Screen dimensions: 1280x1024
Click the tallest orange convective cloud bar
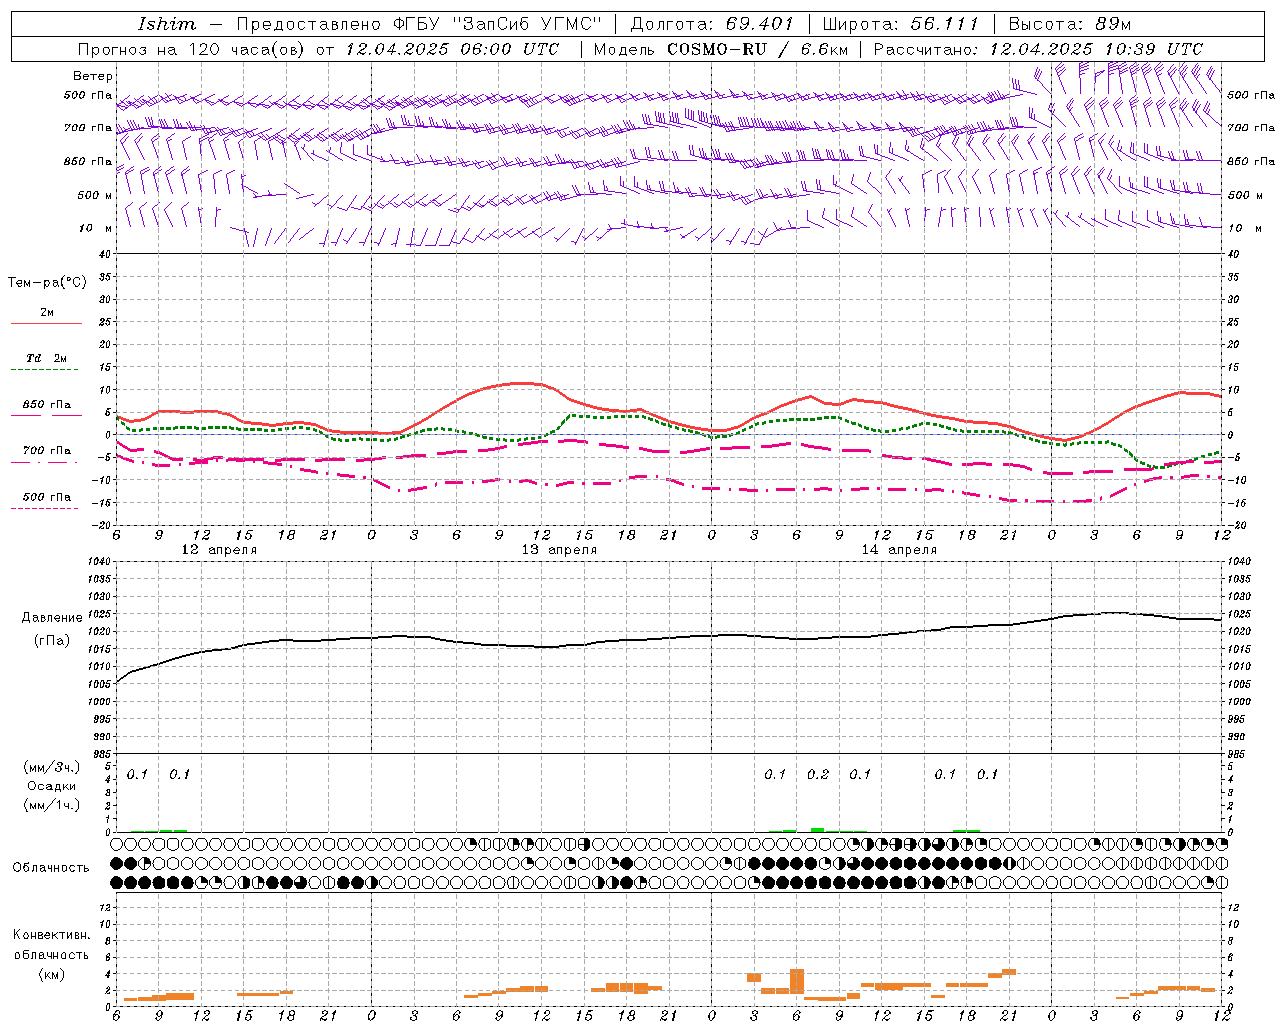797,981
